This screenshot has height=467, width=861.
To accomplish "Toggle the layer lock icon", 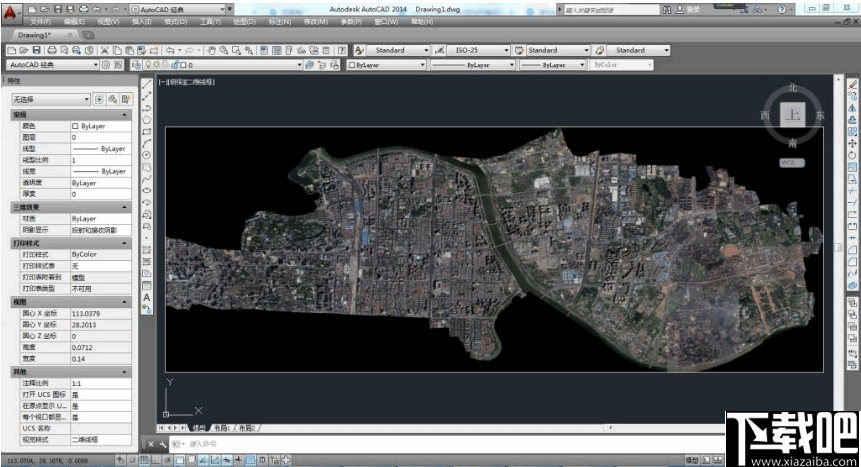I will [x=173, y=65].
